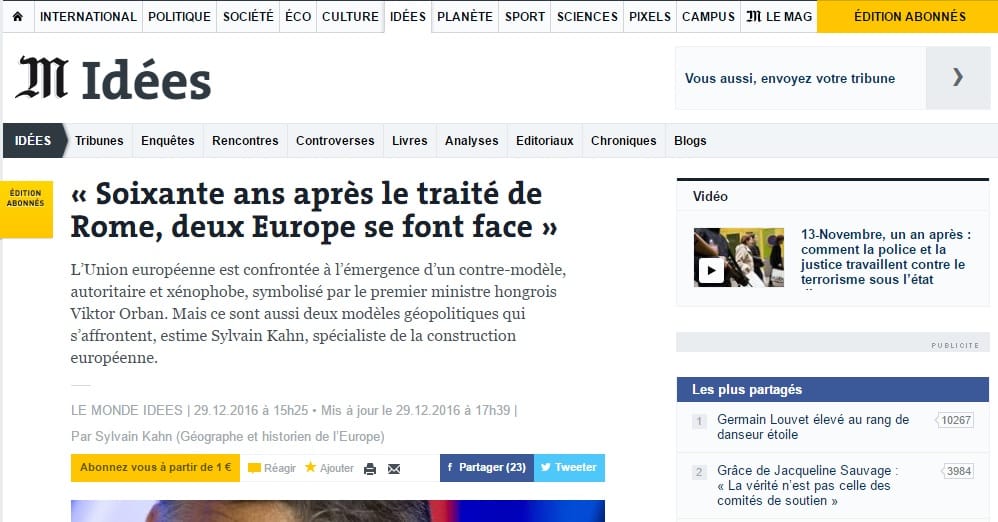
Task: Play the 13-Novembre video thumbnail
Action: click(739, 257)
